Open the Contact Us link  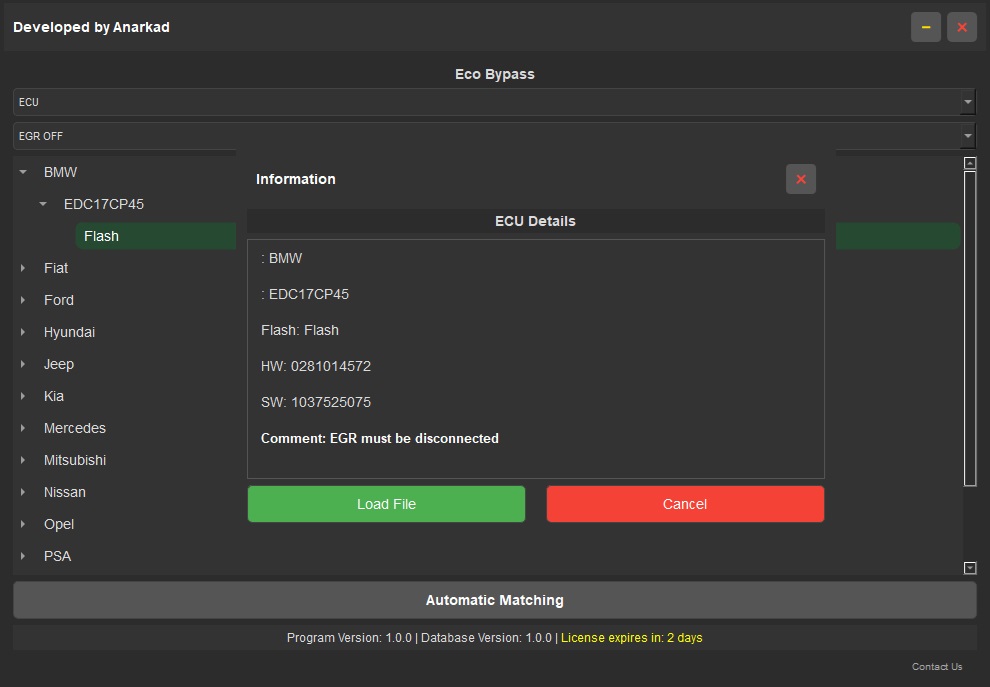click(x=937, y=666)
